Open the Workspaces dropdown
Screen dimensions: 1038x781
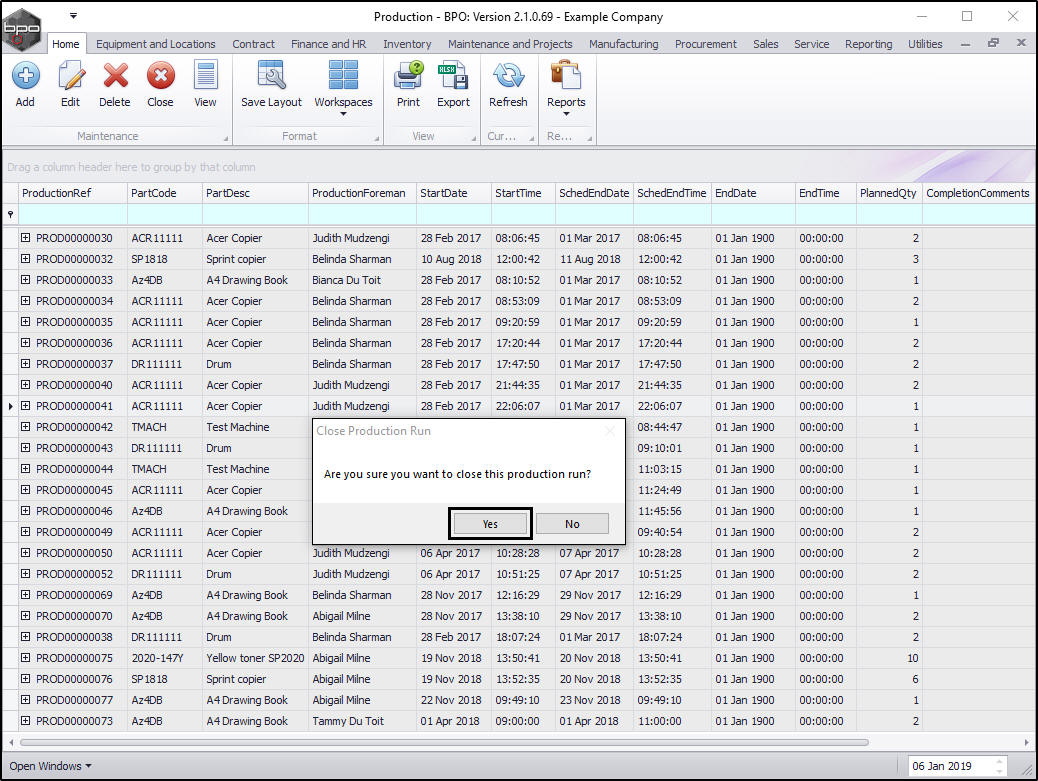pyautogui.click(x=343, y=88)
